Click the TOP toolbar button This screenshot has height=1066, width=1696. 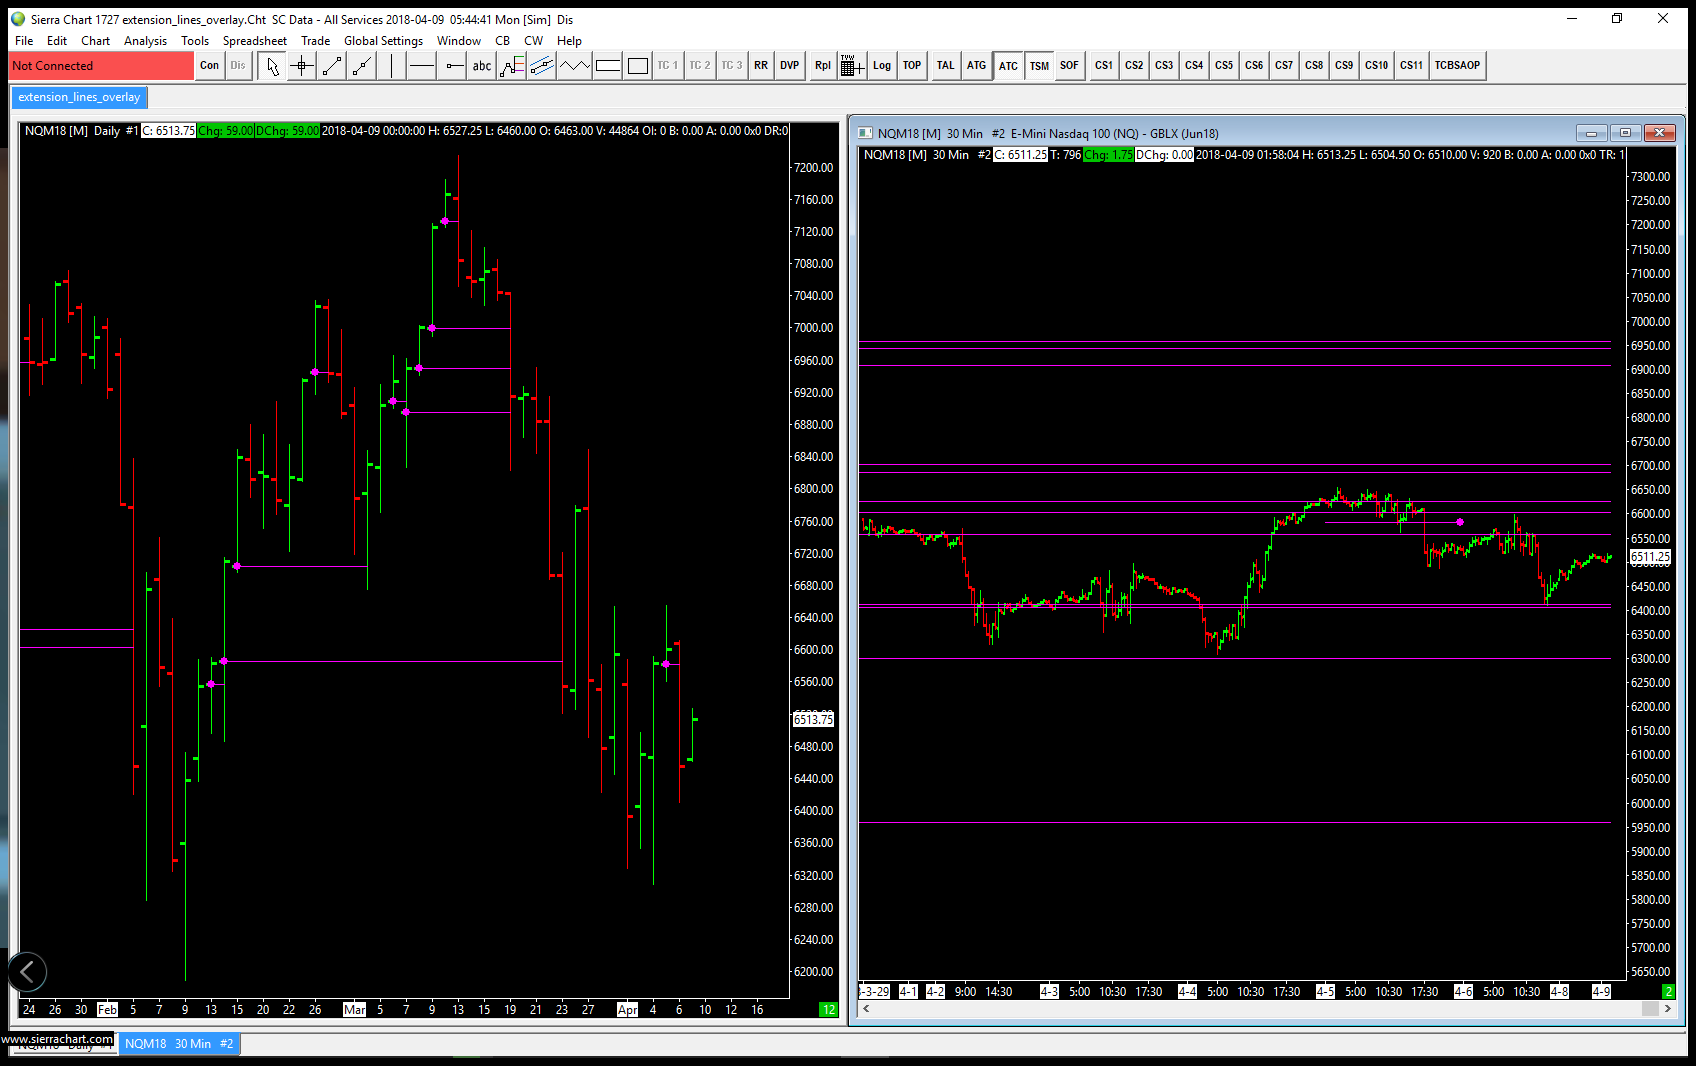[x=912, y=66]
